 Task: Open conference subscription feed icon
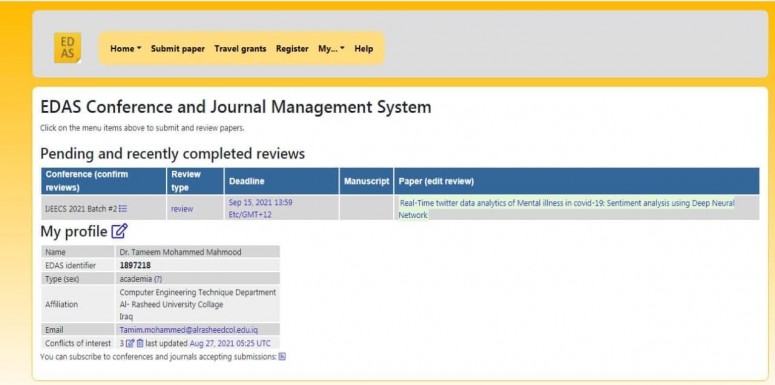point(282,356)
